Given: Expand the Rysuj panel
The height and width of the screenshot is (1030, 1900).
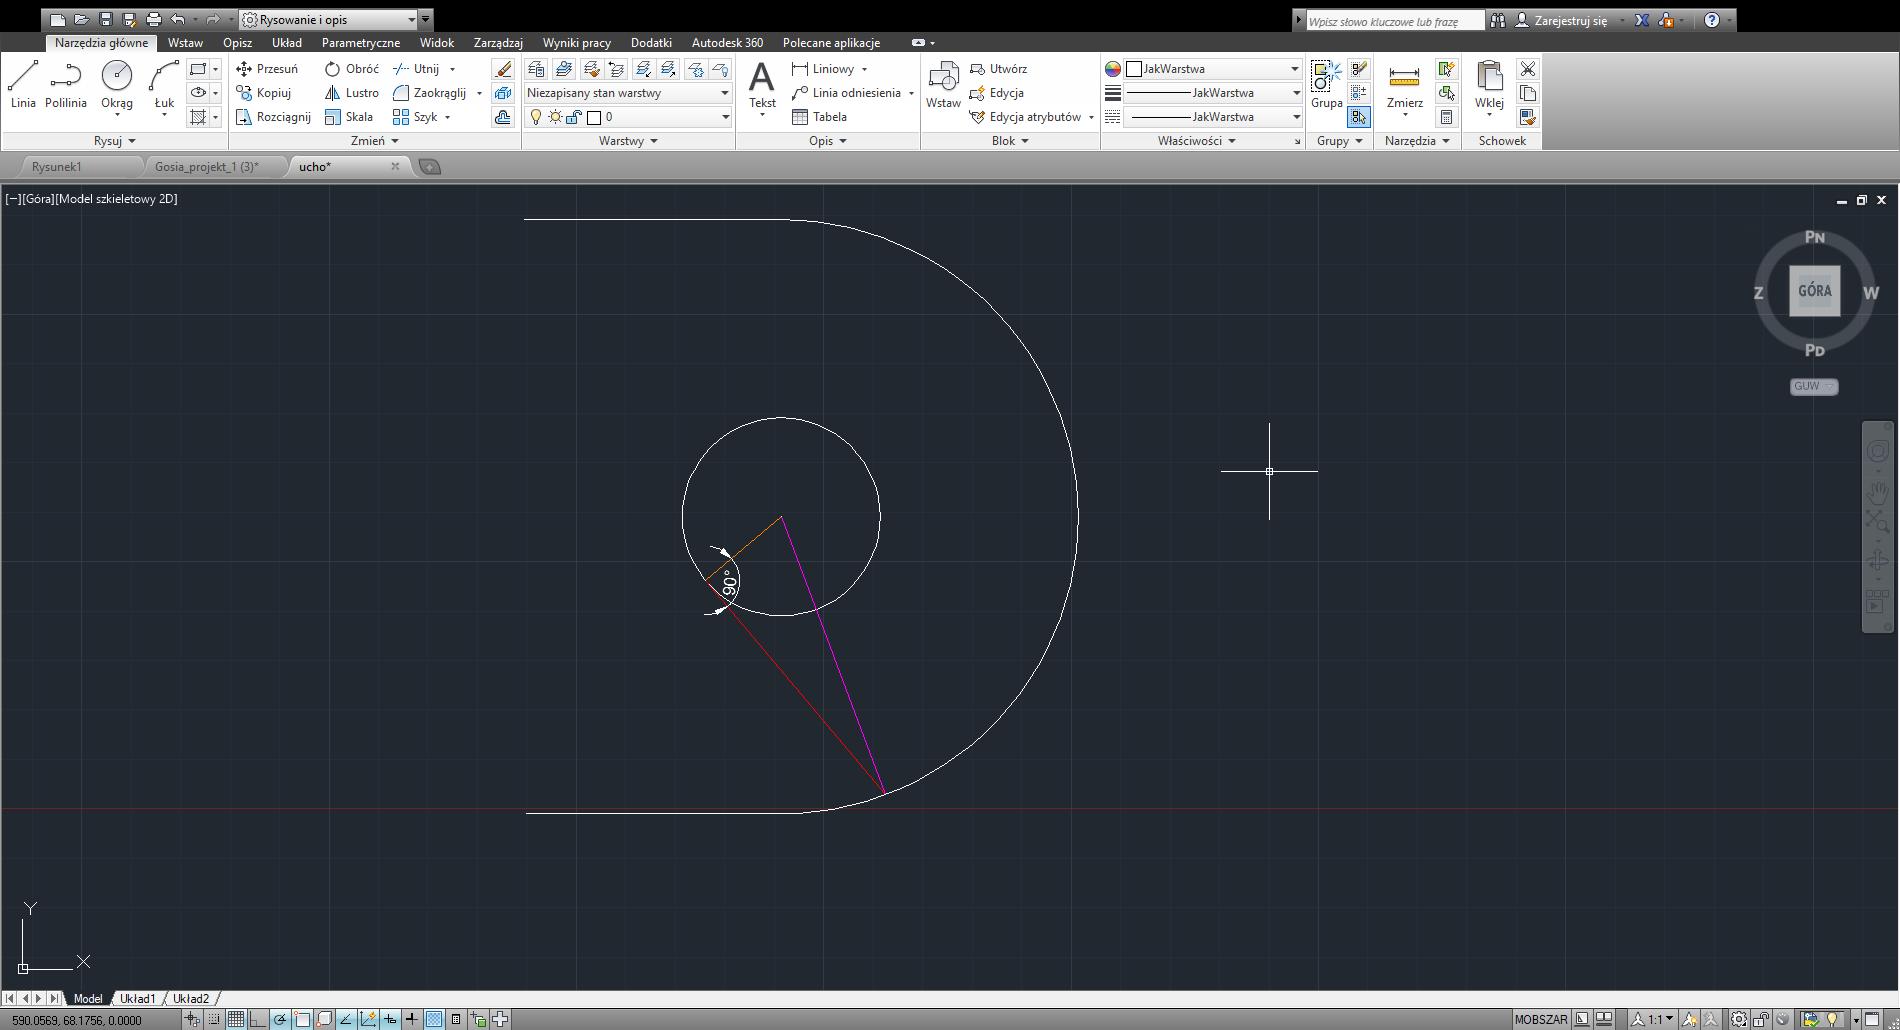Looking at the screenshot, I should click(x=114, y=141).
